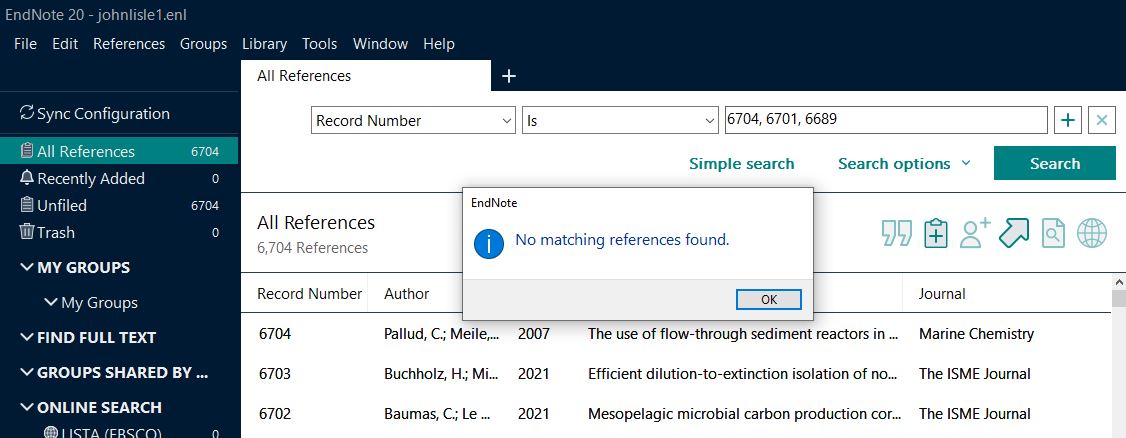Open the Library menu
1126x438 pixels.
pos(264,44)
